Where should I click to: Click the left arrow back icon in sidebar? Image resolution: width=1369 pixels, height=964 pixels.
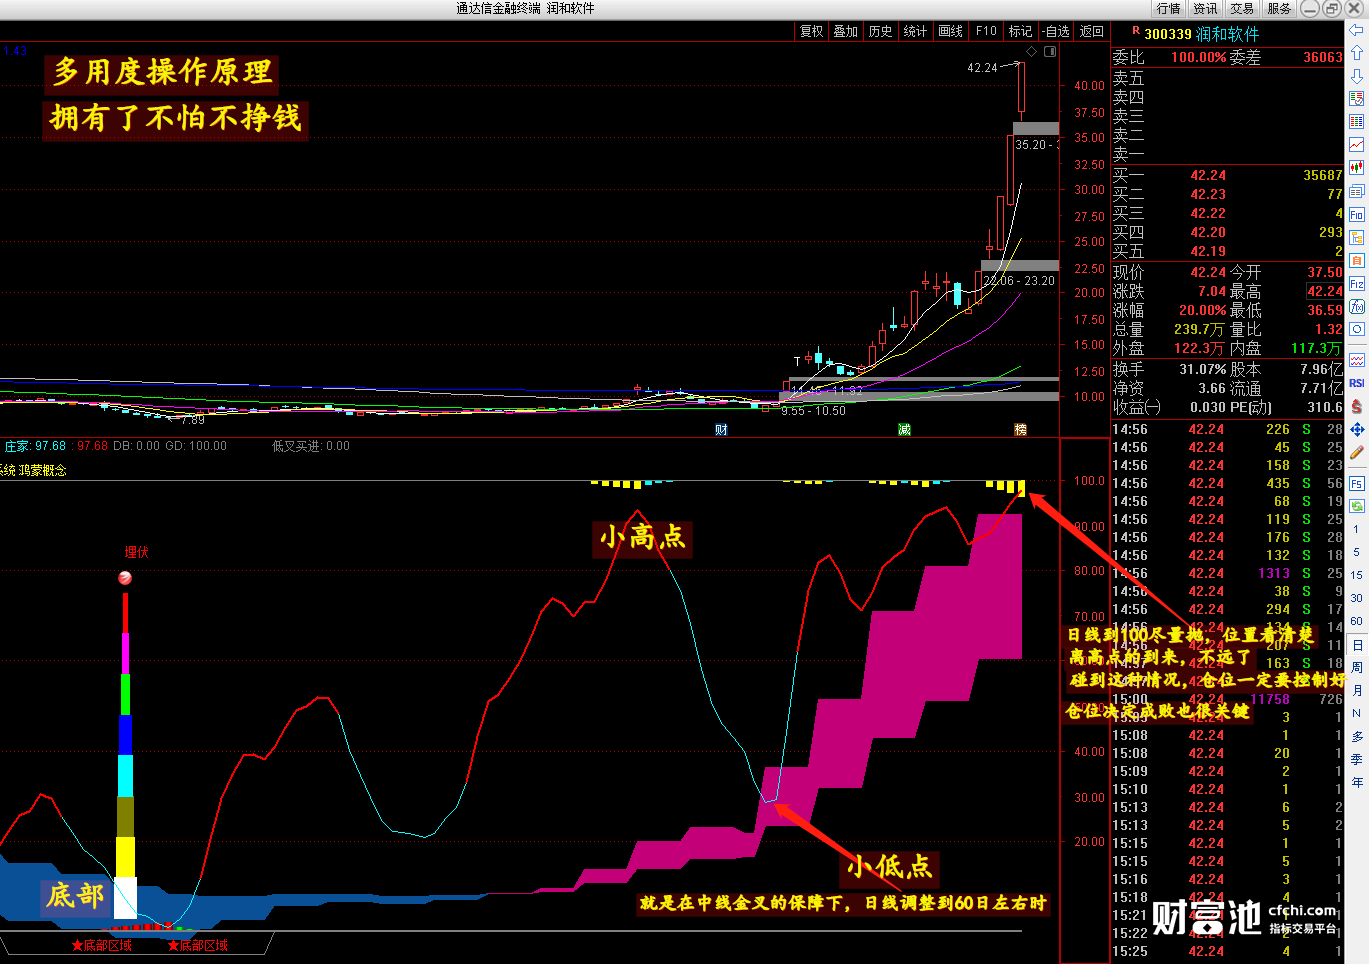(1357, 30)
